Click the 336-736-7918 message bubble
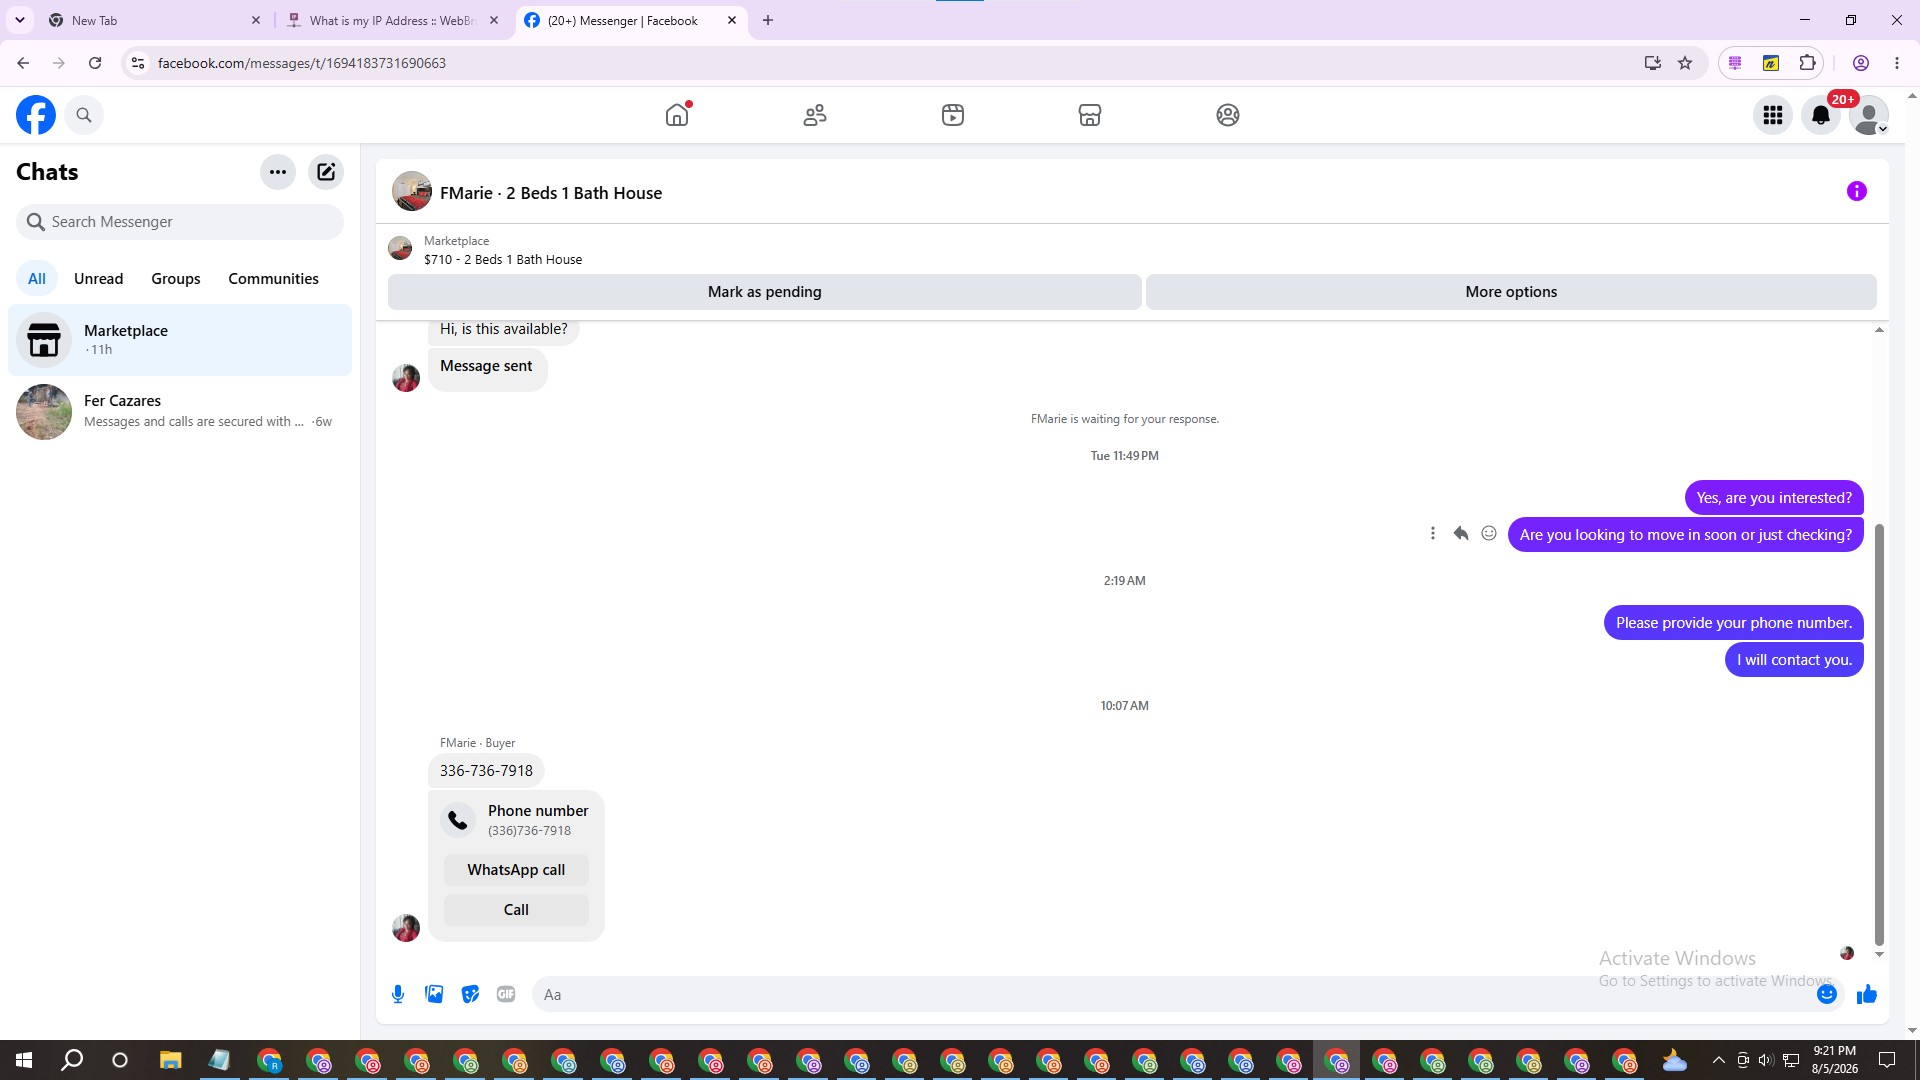Viewport: 1920px width, 1080px height. pos(486,771)
